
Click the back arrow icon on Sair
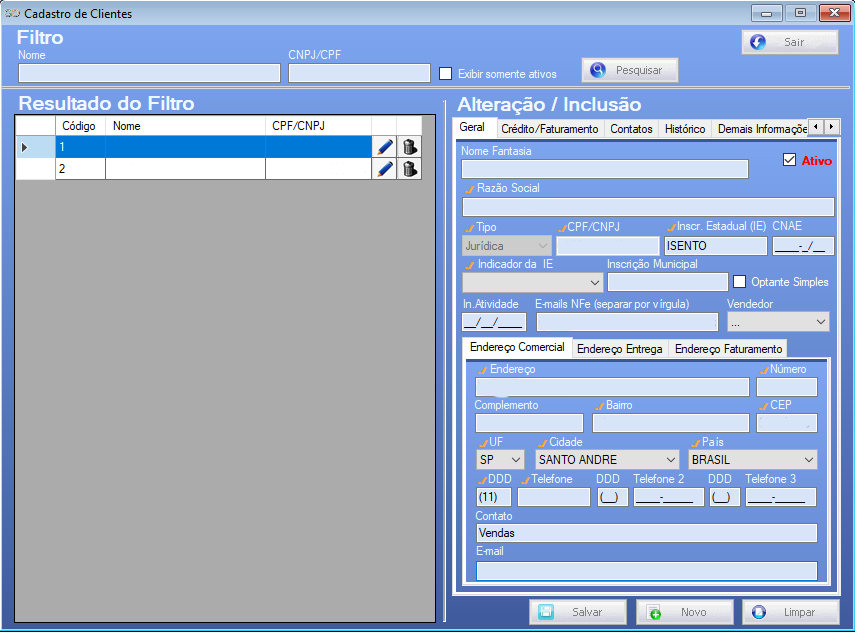(758, 42)
